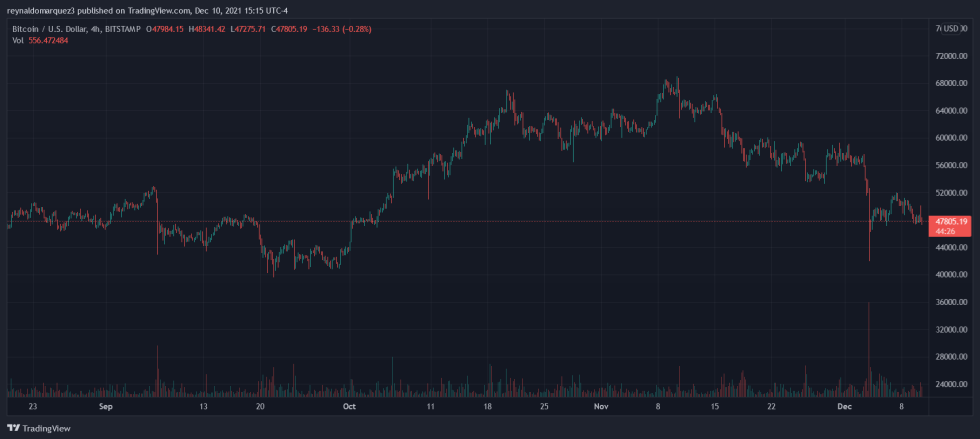
Task: Click the 56000.00 price axis label
Action: [x=951, y=166]
